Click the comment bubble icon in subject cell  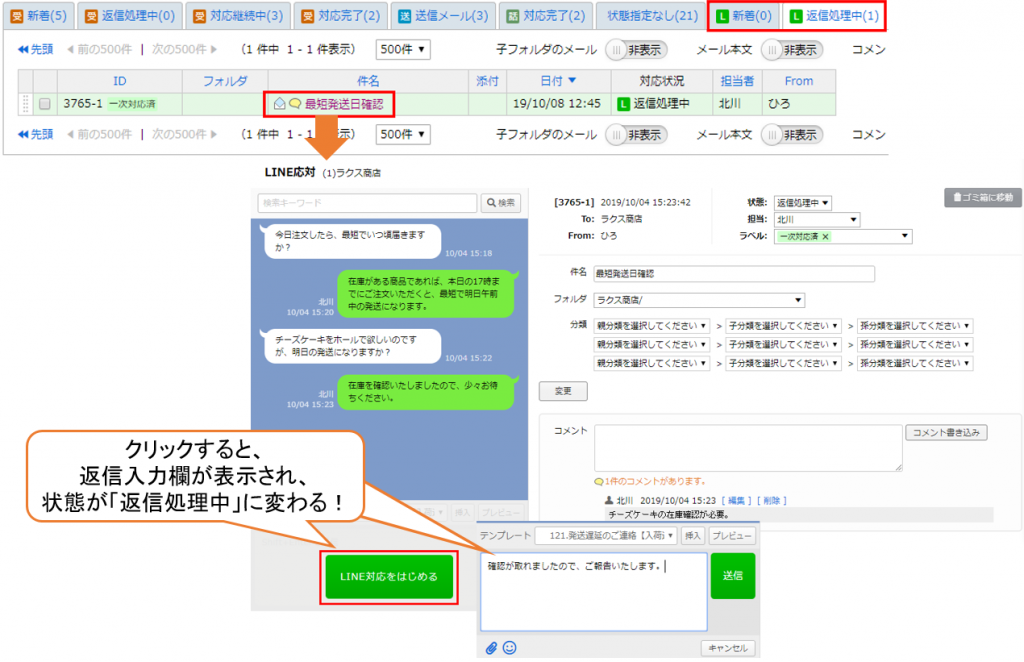coord(295,104)
